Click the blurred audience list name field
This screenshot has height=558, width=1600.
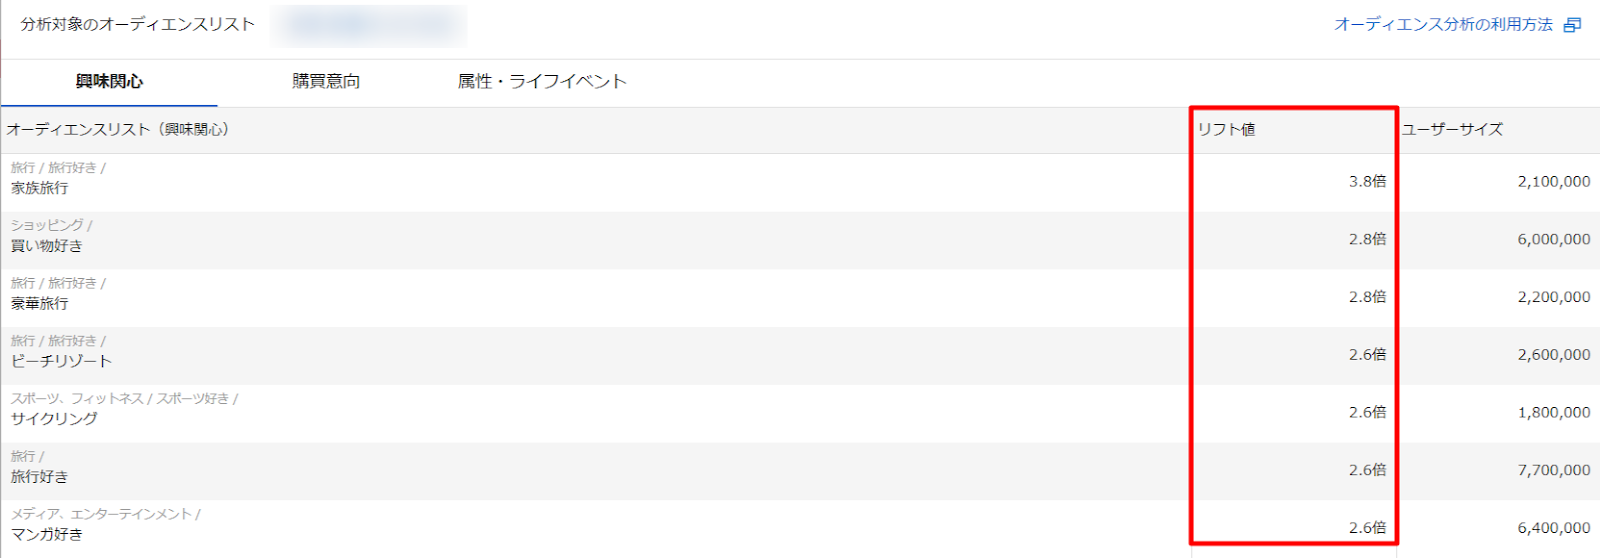tap(369, 26)
